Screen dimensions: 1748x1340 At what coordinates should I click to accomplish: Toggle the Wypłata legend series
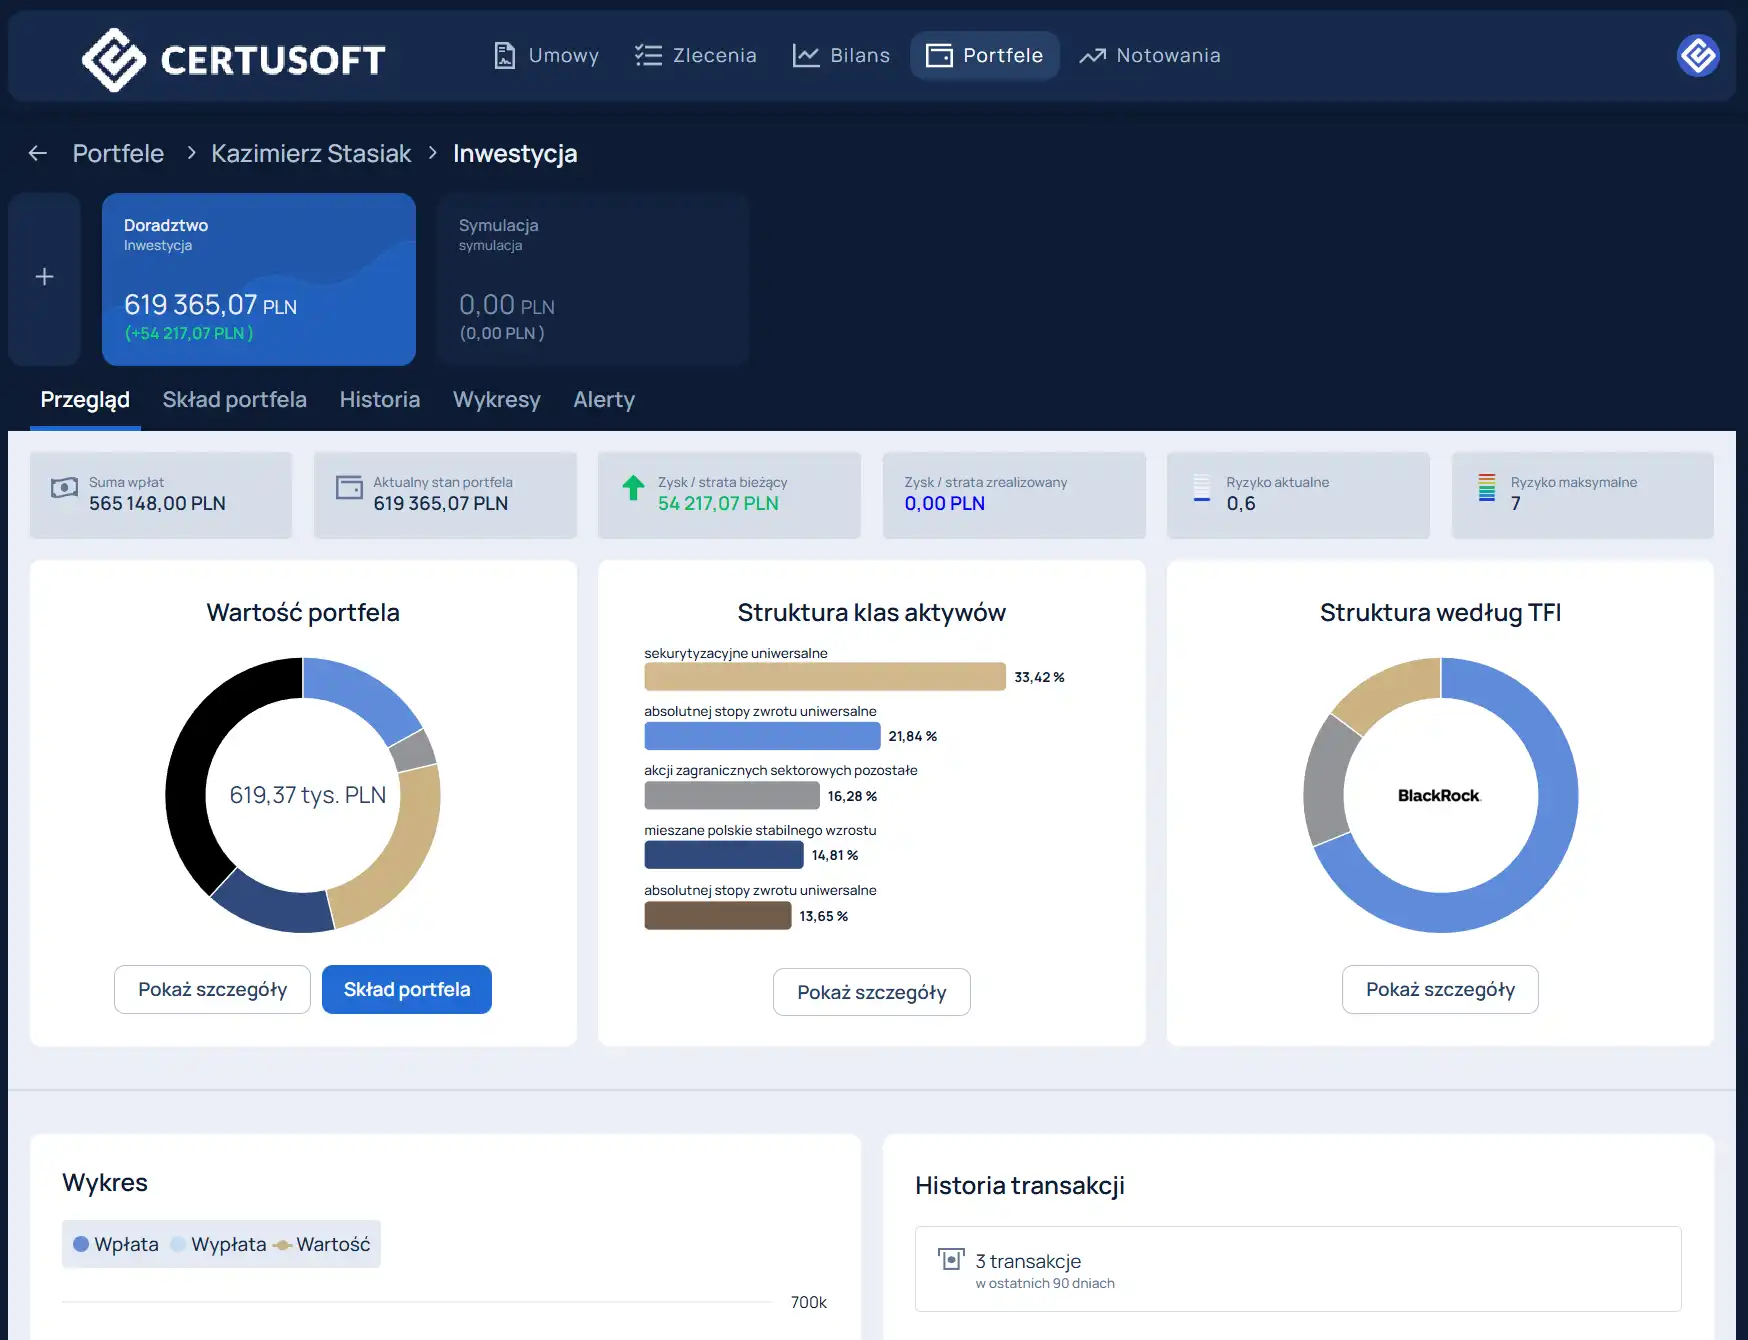point(218,1244)
